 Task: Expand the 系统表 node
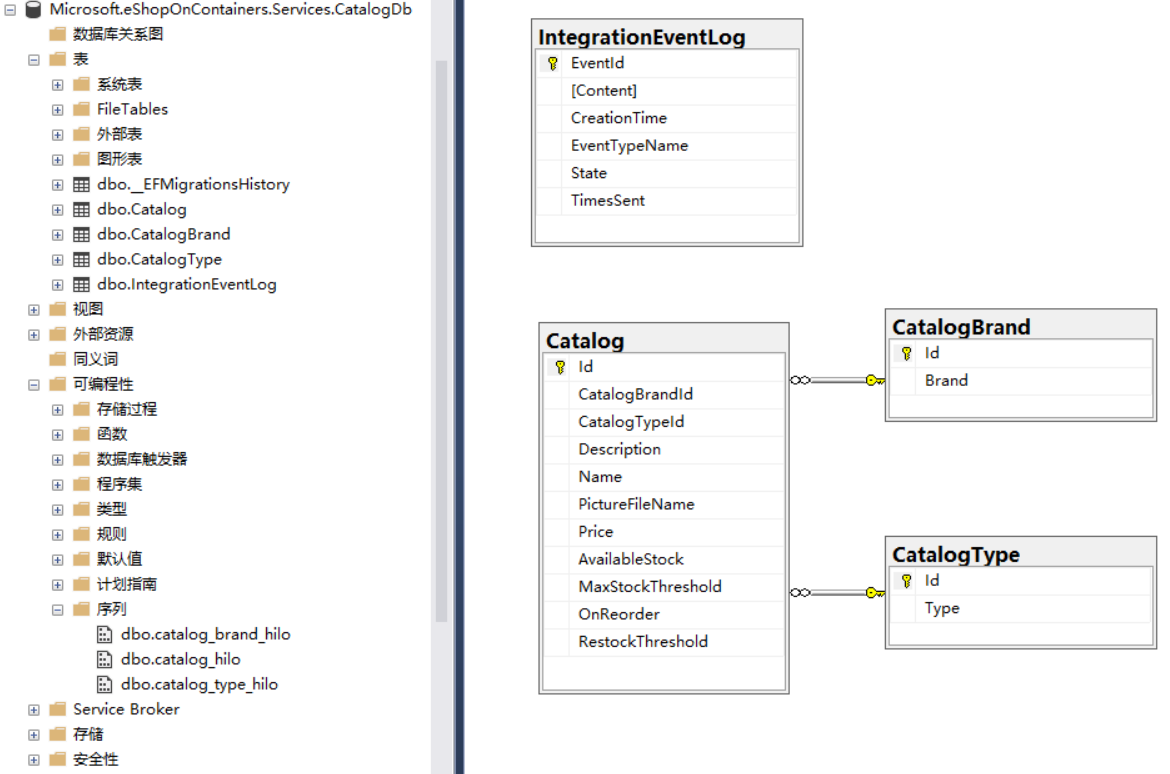point(57,84)
